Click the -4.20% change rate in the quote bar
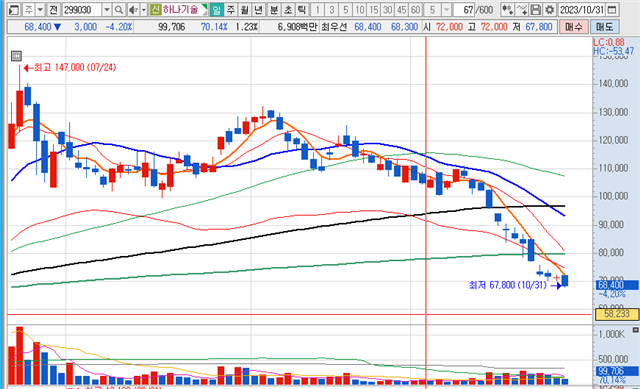Viewport: 640px width, 389px height. (119, 27)
